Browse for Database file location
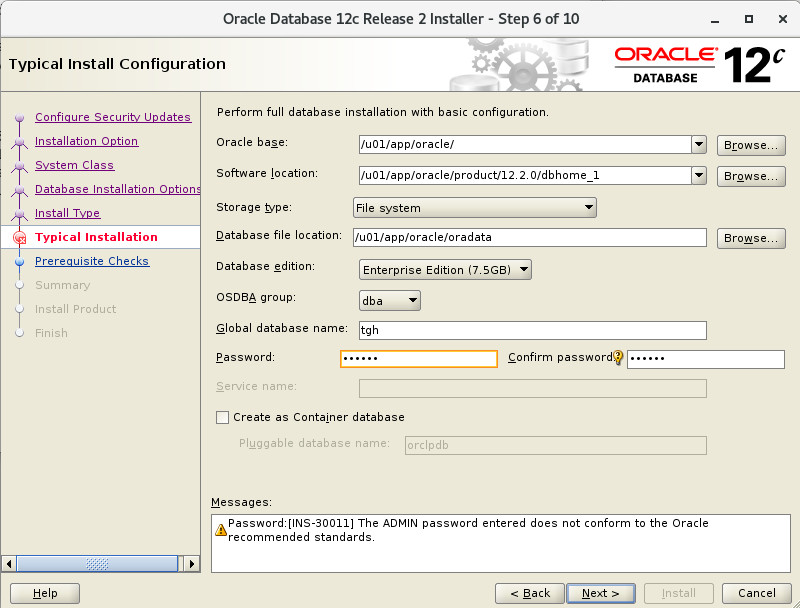 (x=751, y=238)
